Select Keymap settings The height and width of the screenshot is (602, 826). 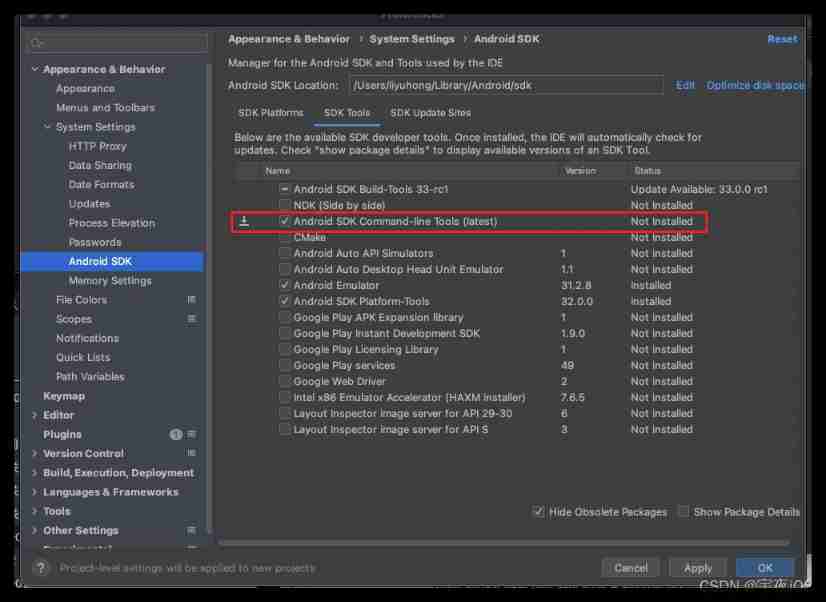click(x=64, y=396)
